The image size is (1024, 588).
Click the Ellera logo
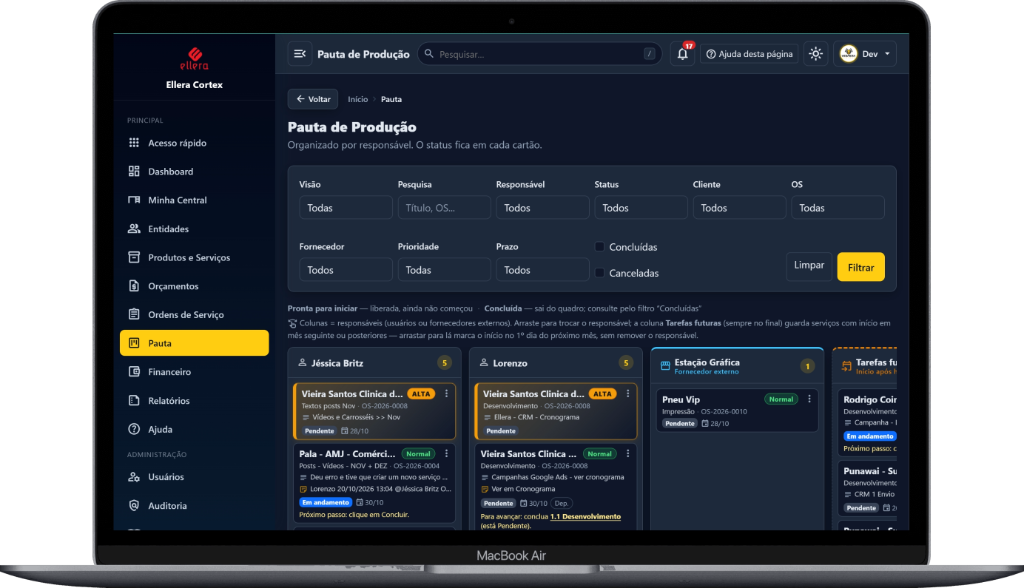point(194,58)
